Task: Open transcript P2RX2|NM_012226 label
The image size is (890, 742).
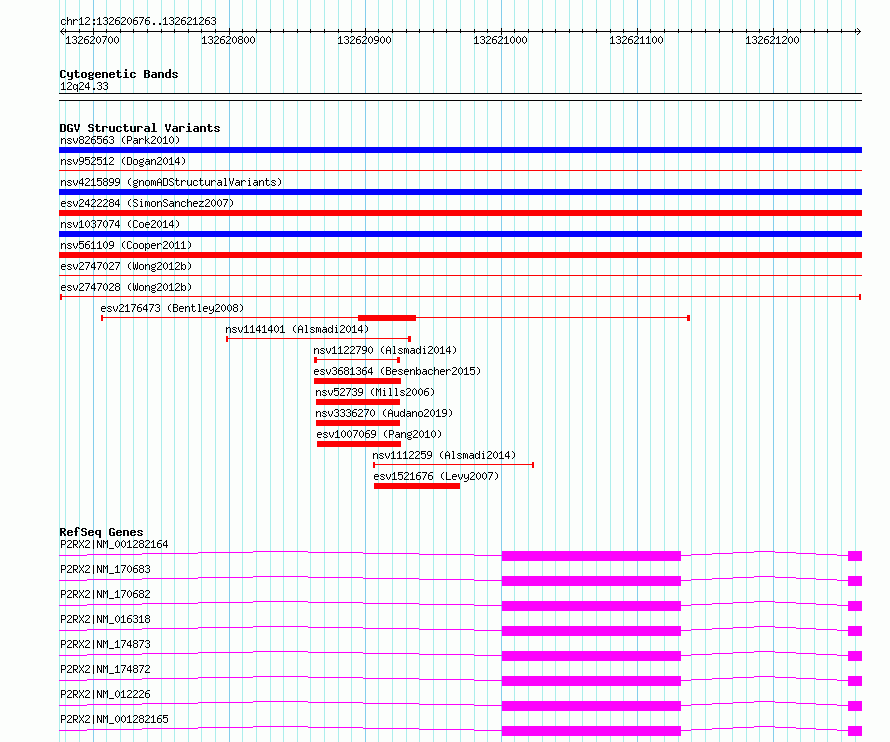Action: [x=105, y=694]
